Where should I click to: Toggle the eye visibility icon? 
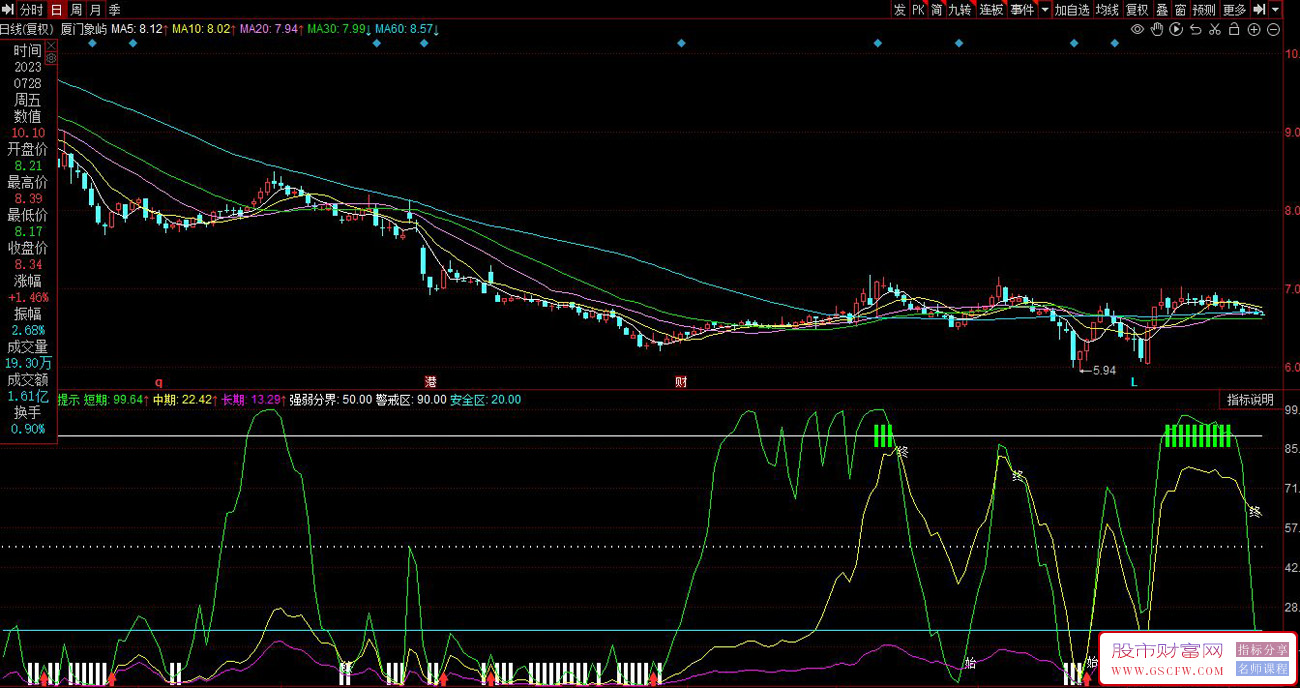pyautogui.click(x=1137, y=29)
